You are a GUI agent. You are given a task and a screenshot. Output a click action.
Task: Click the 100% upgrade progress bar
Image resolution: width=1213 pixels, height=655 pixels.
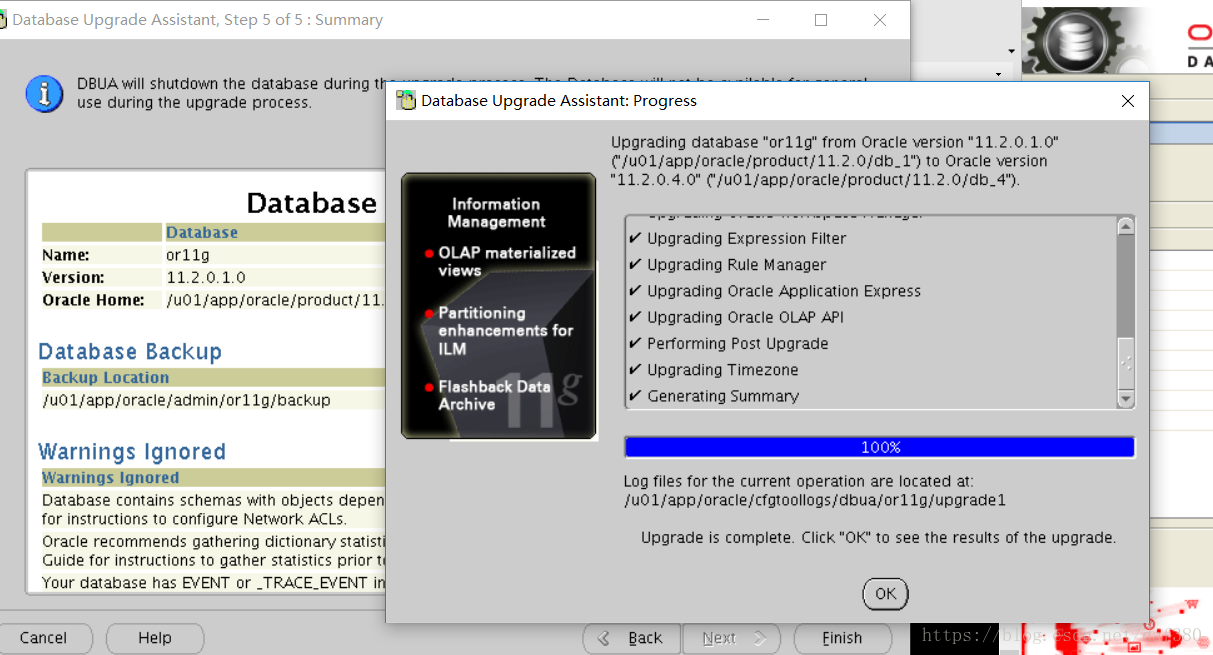[879, 447]
